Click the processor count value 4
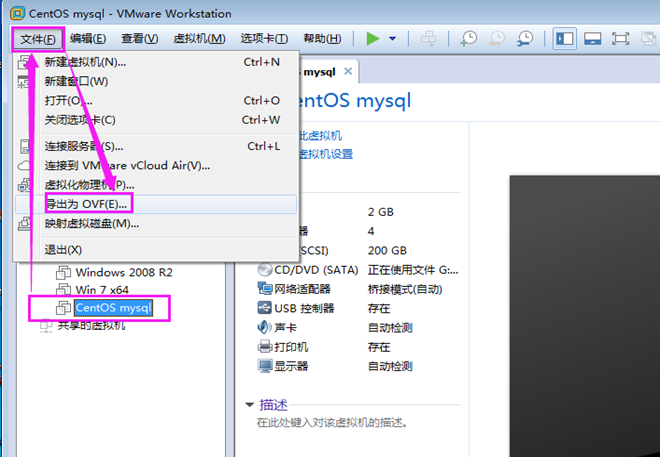This screenshot has height=457, width=660. (371, 231)
